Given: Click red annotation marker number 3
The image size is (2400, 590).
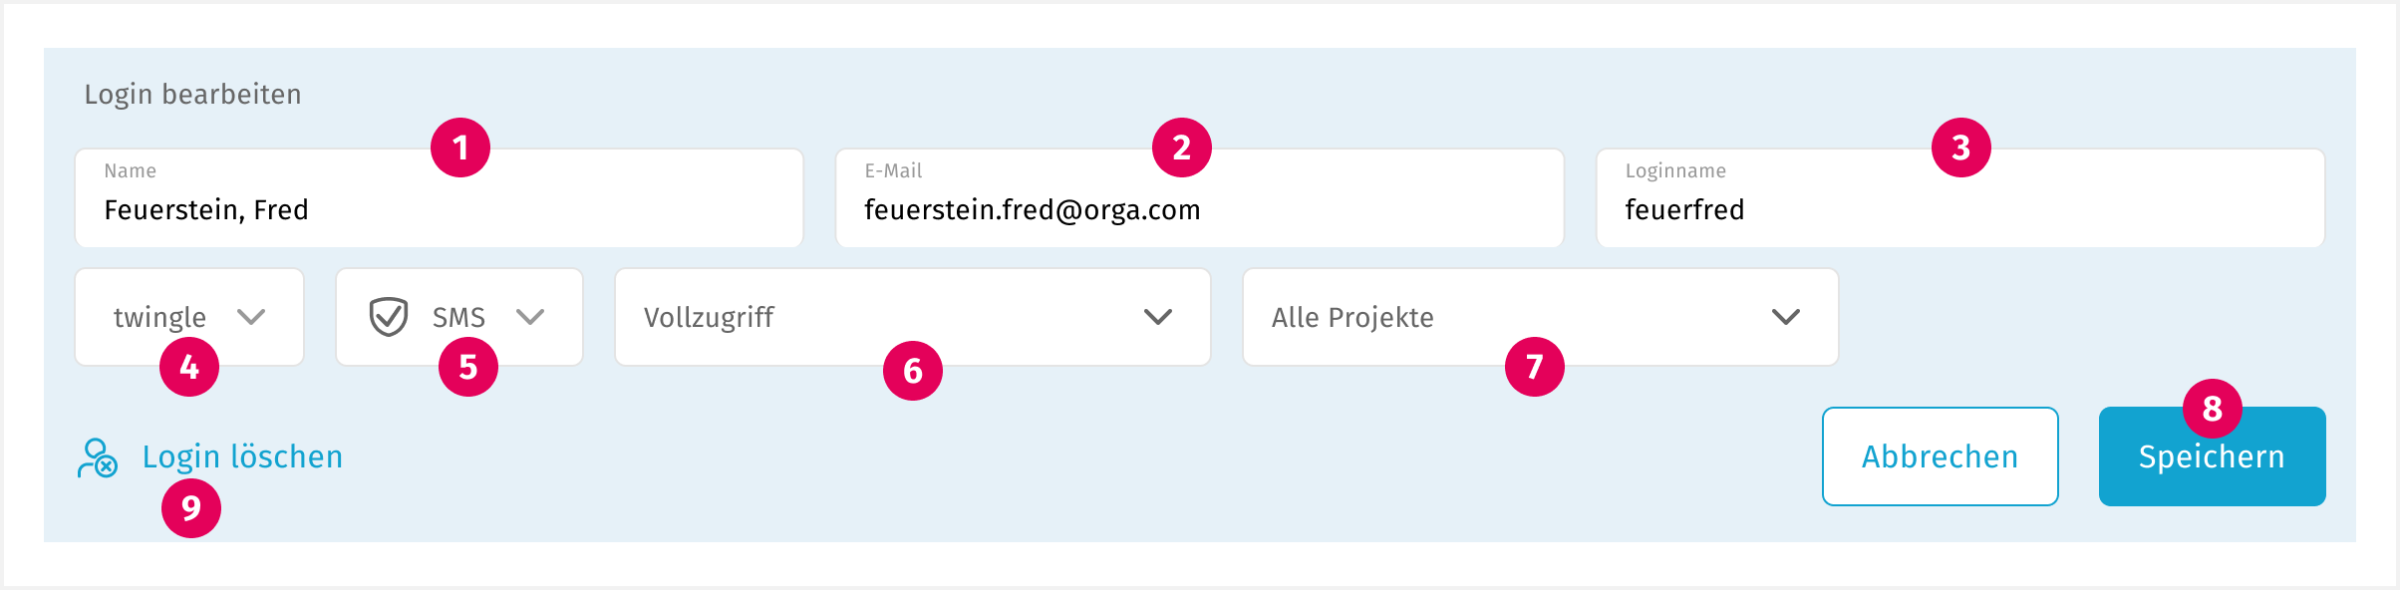Looking at the screenshot, I should pos(1960,148).
